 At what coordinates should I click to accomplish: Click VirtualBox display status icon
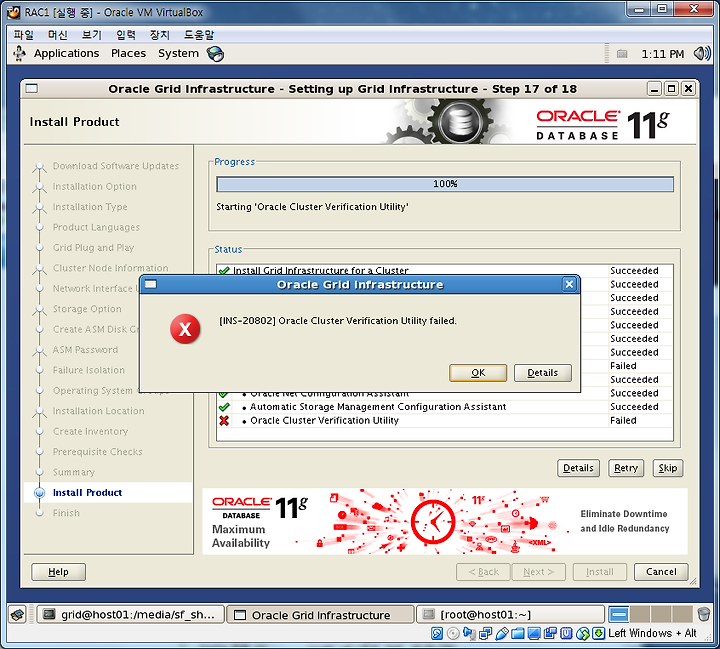pos(534,634)
